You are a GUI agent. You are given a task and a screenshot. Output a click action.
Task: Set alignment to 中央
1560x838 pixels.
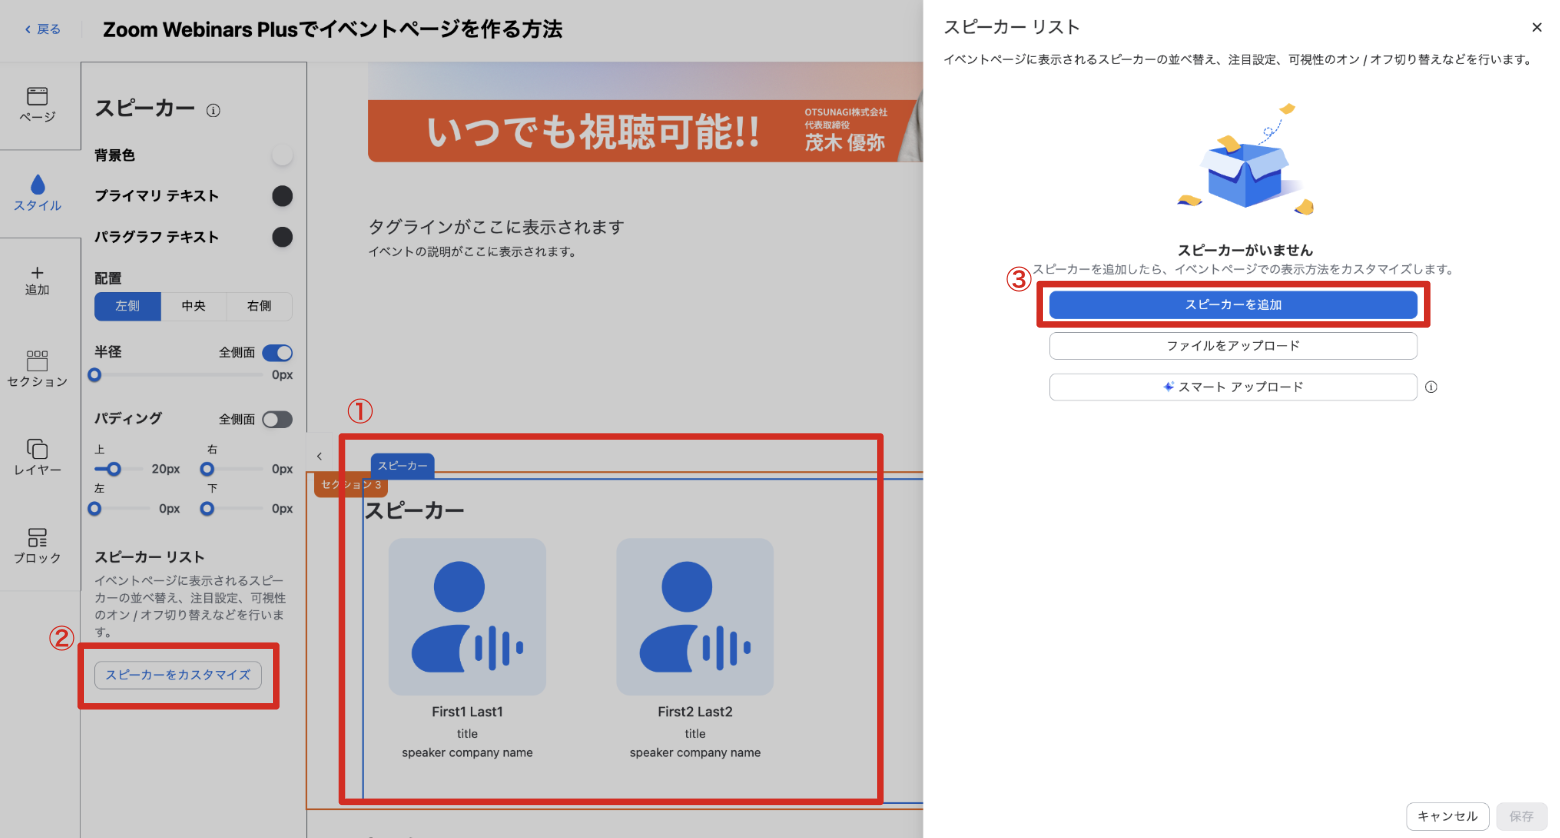pos(194,306)
